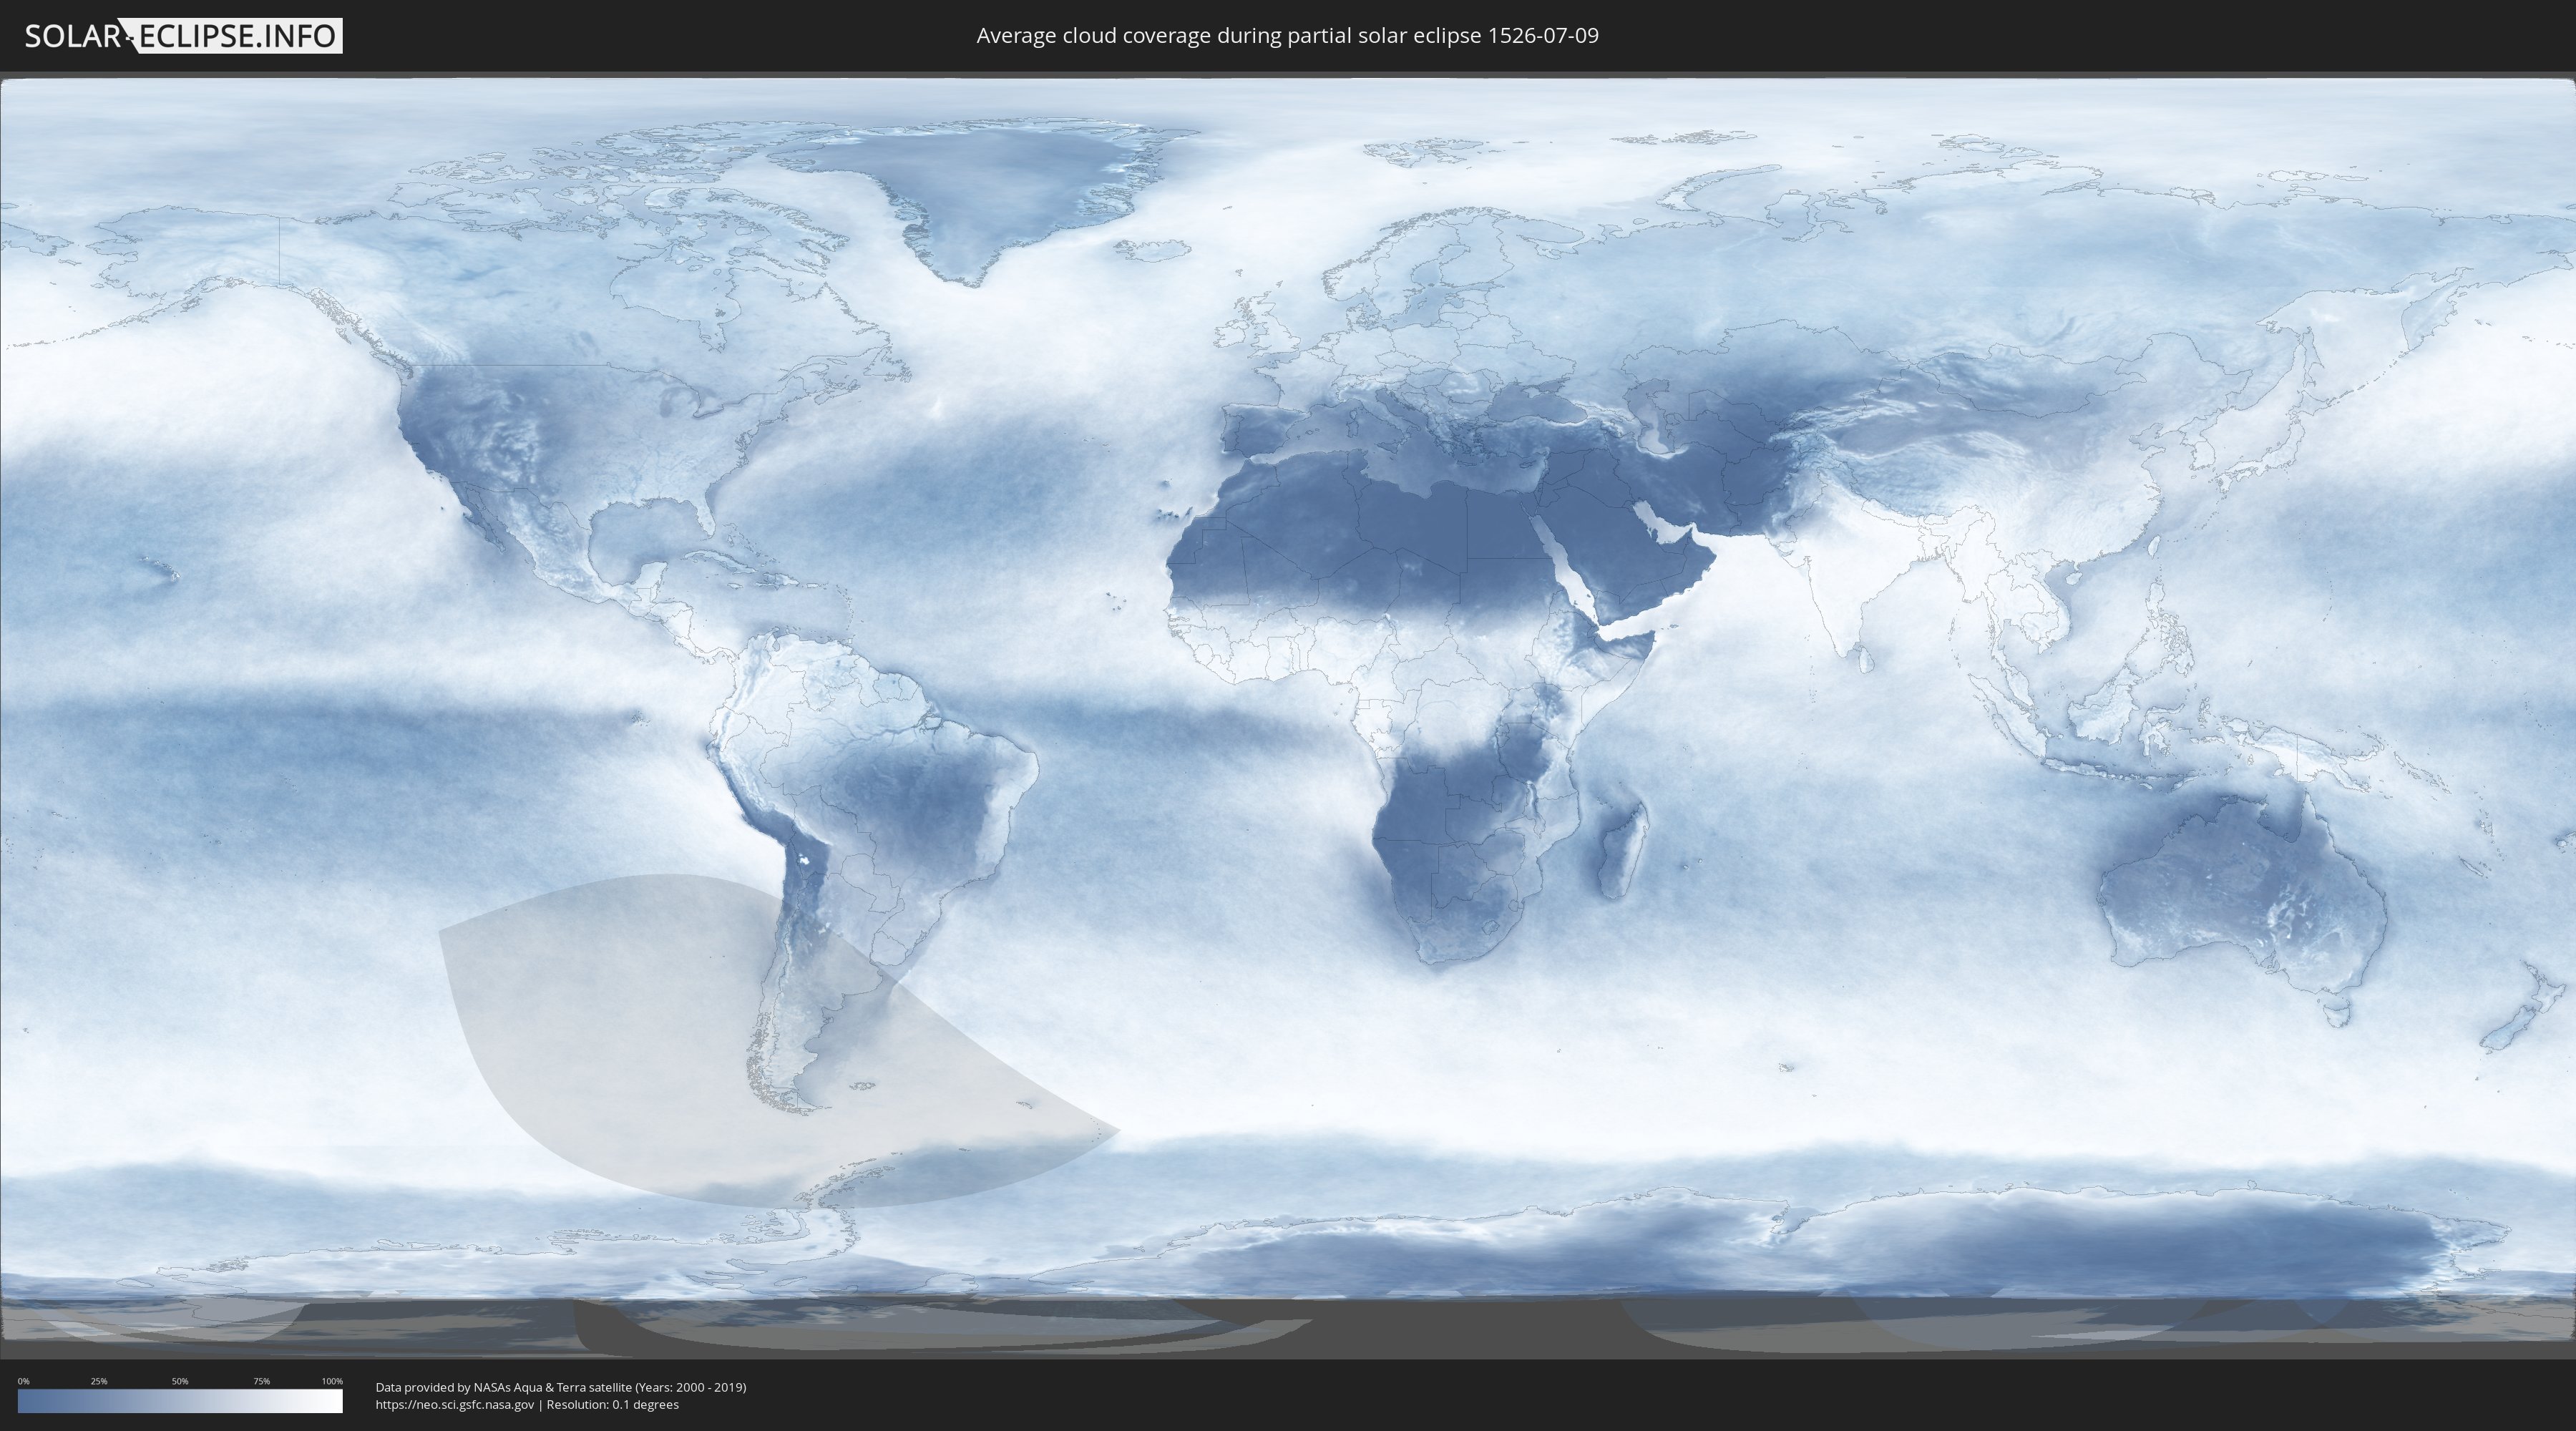This screenshot has width=2576, height=1431.
Task: Click the 75% legend label
Action: pos(261,1381)
